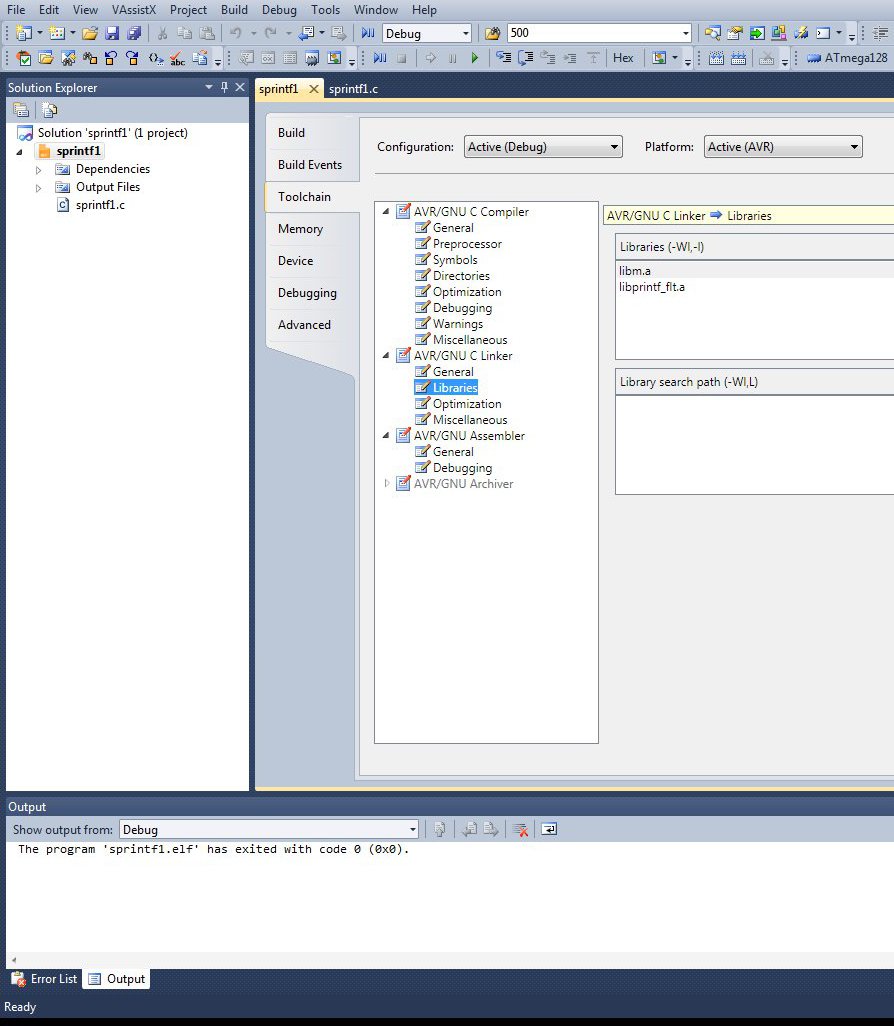Click the Navigate Backward icon
The width and height of the screenshot is (894, 1026).
click(x=306, y=33)
